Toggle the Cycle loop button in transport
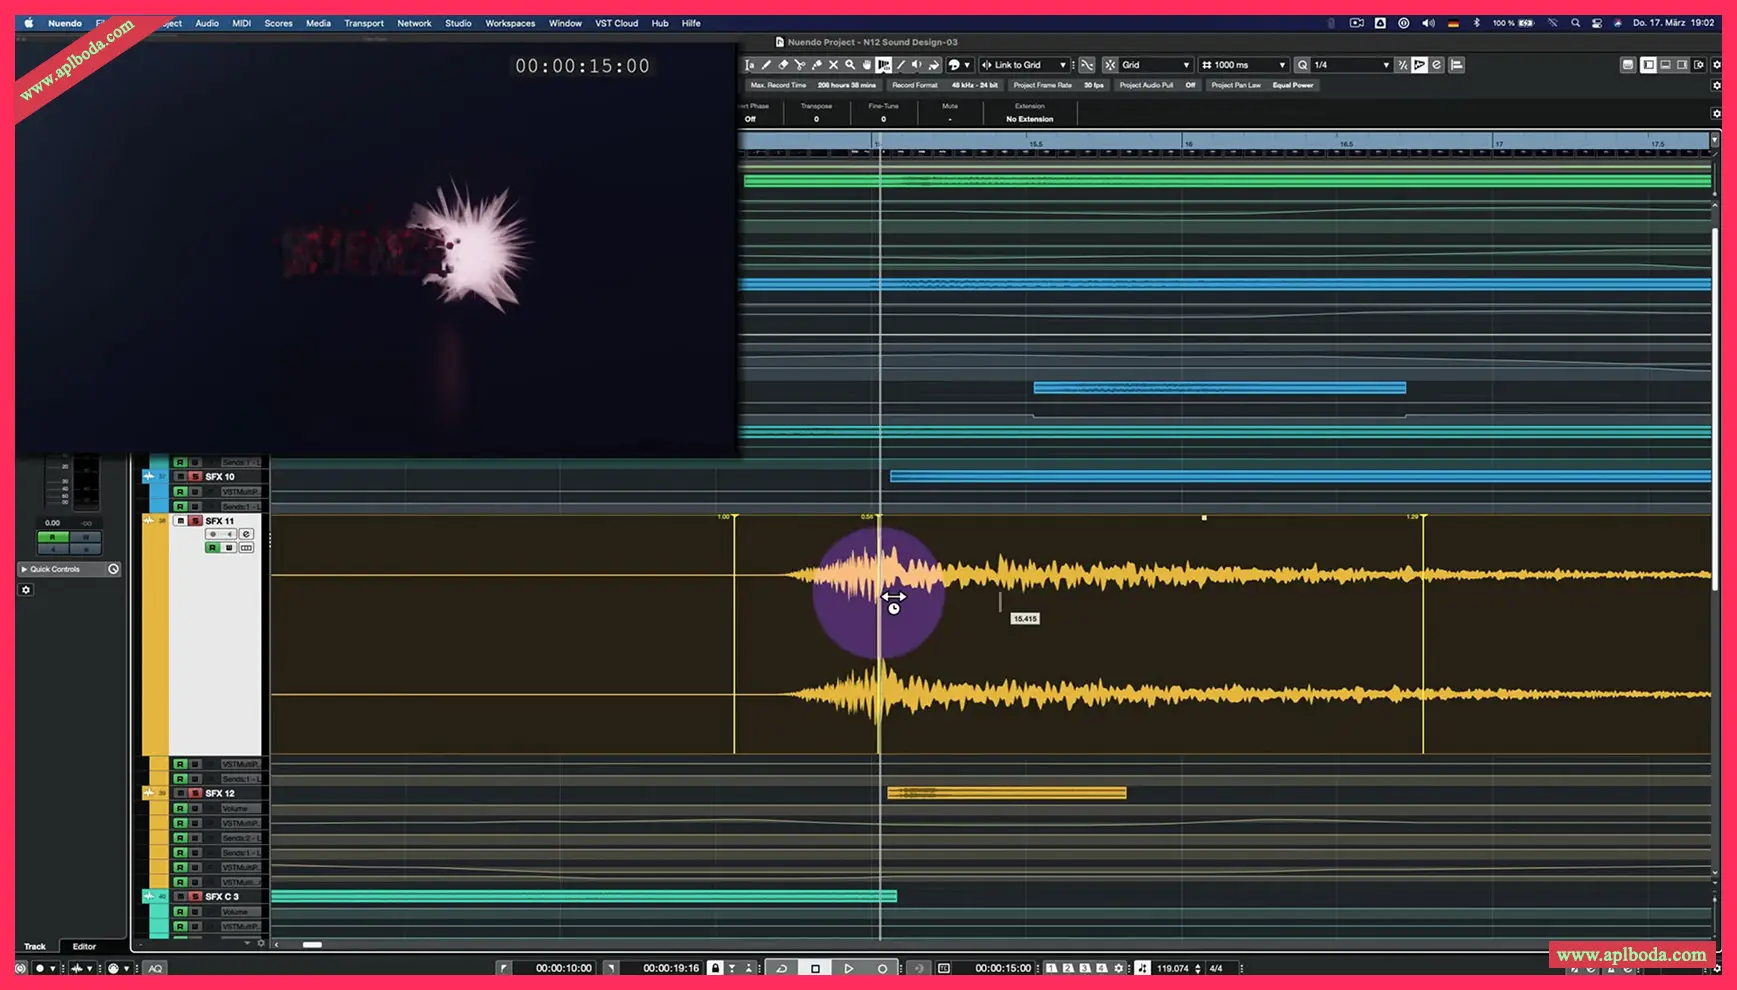Screen dimensions: 1737x990 pyautogui.click(x=782, y=968)
